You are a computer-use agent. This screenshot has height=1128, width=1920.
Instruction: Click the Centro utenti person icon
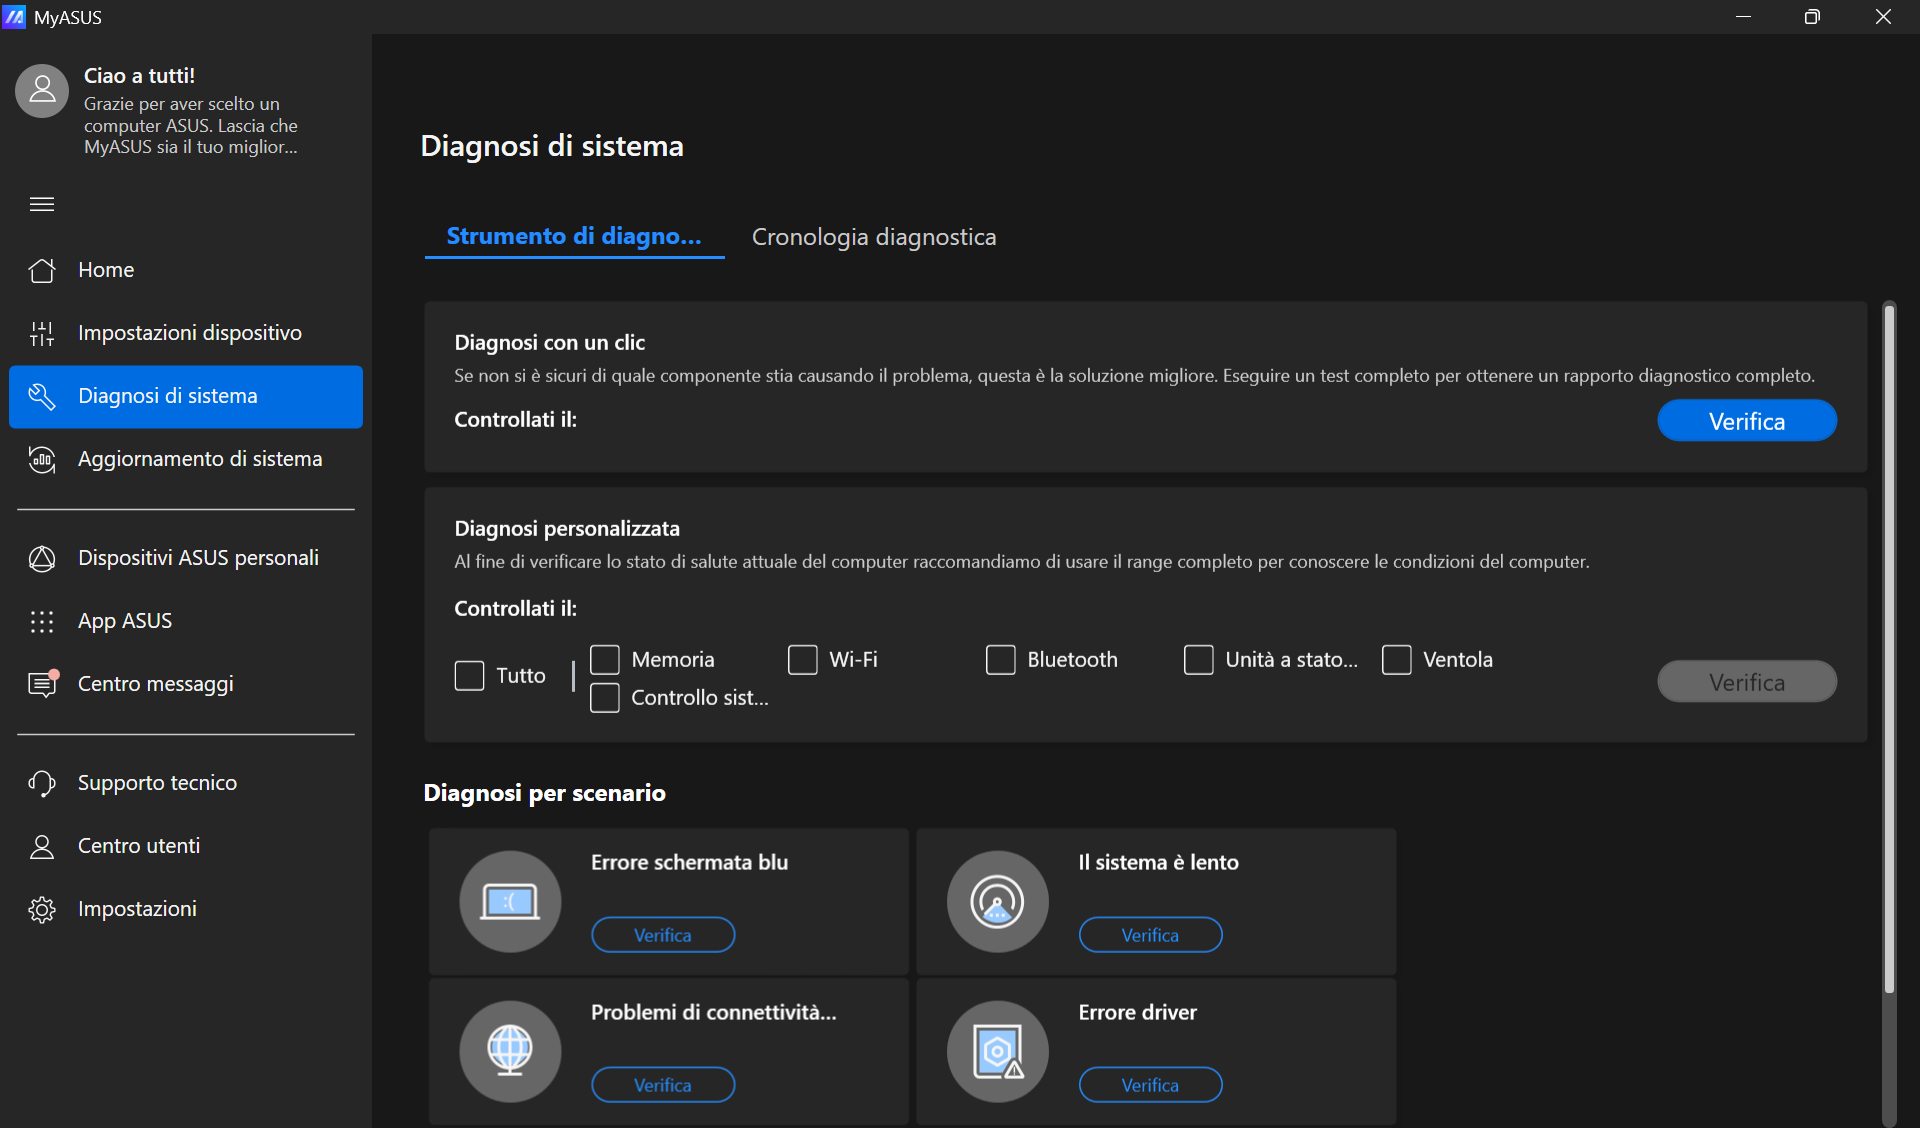(x=42, y=846)
